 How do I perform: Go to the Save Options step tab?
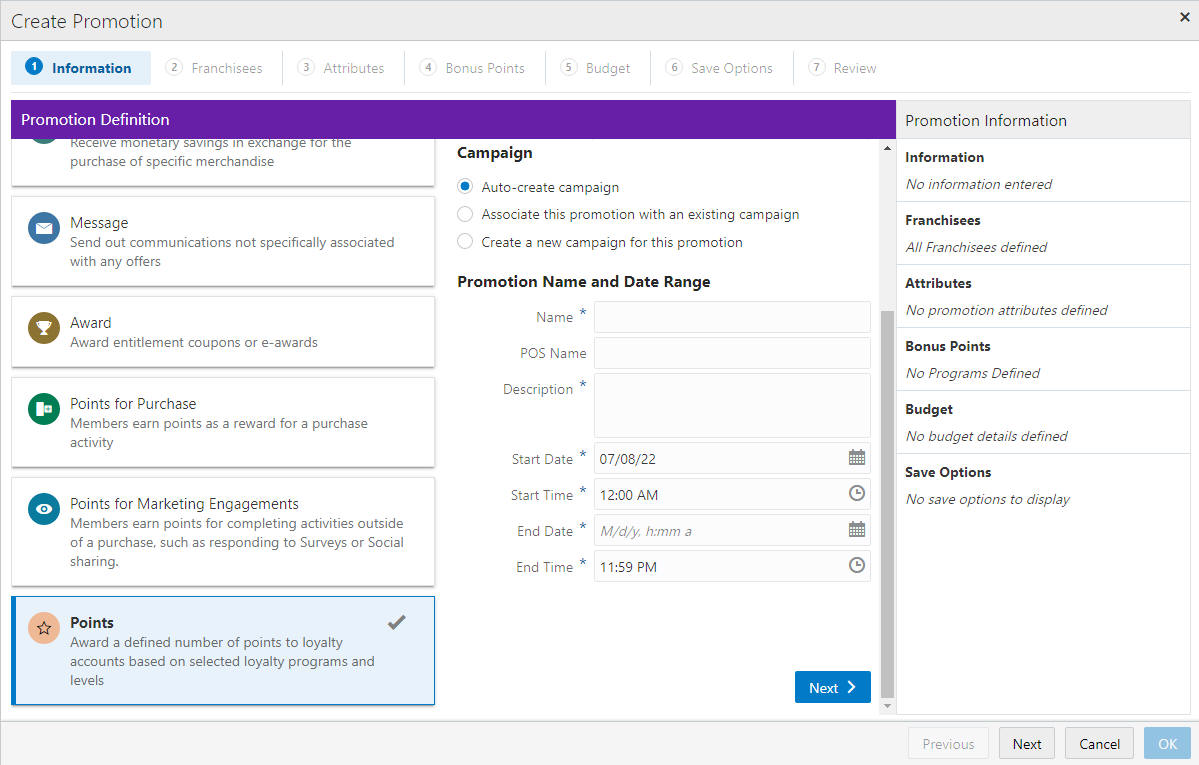pos(720,68)
